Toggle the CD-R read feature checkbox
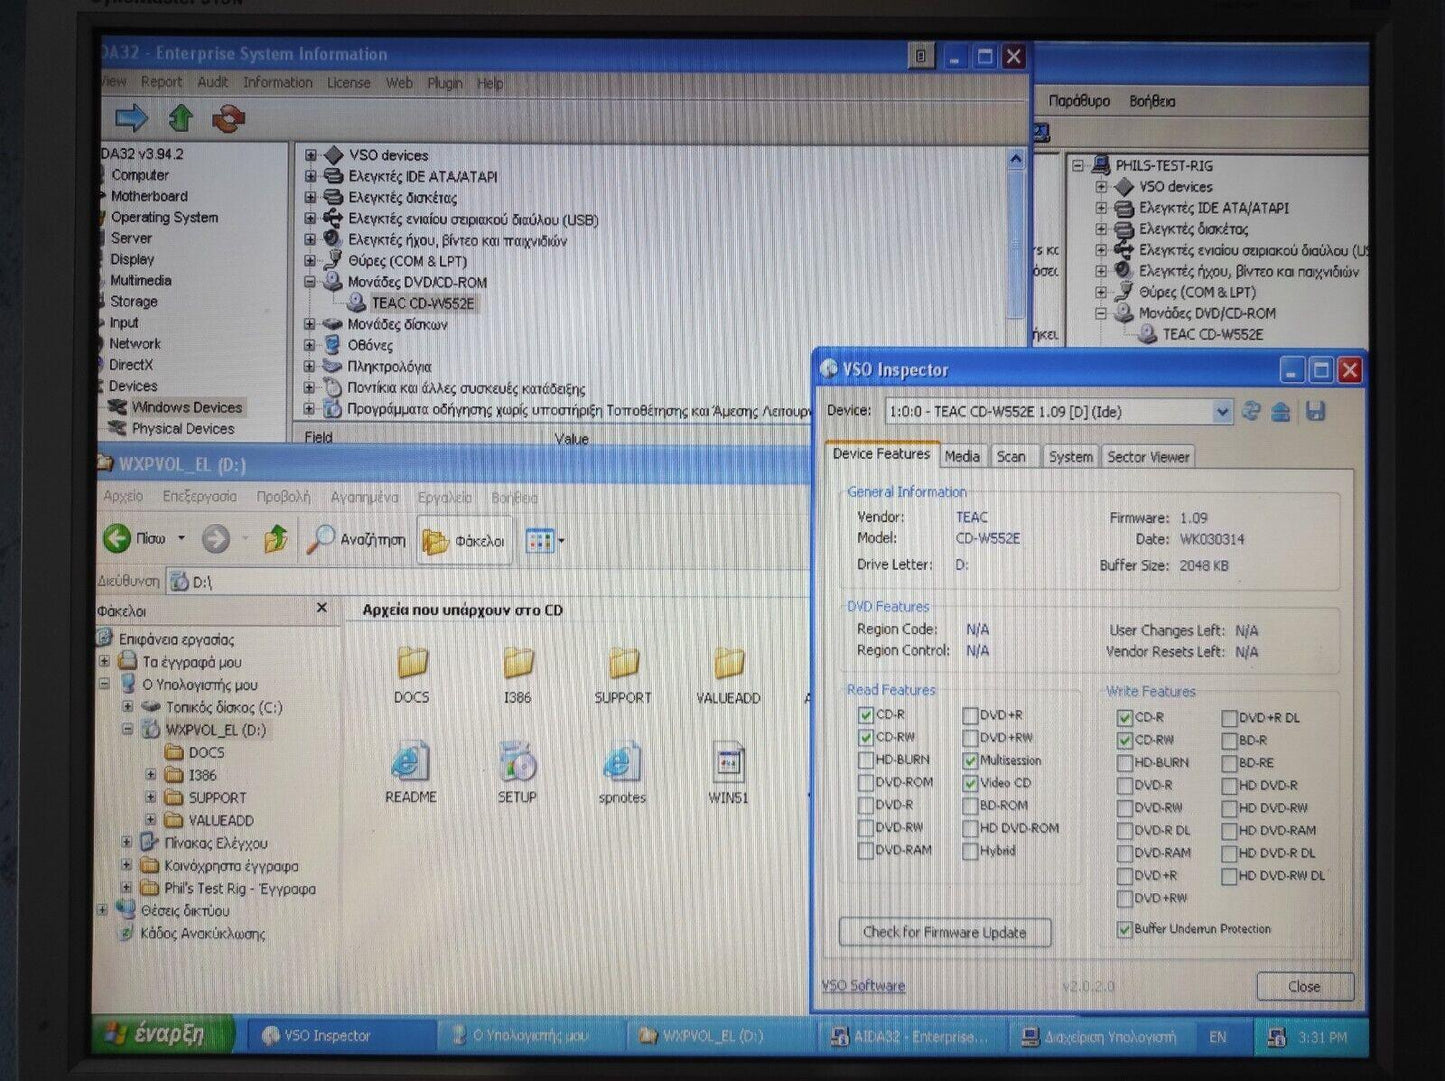1445x1081 pixels. click(865, 715)
